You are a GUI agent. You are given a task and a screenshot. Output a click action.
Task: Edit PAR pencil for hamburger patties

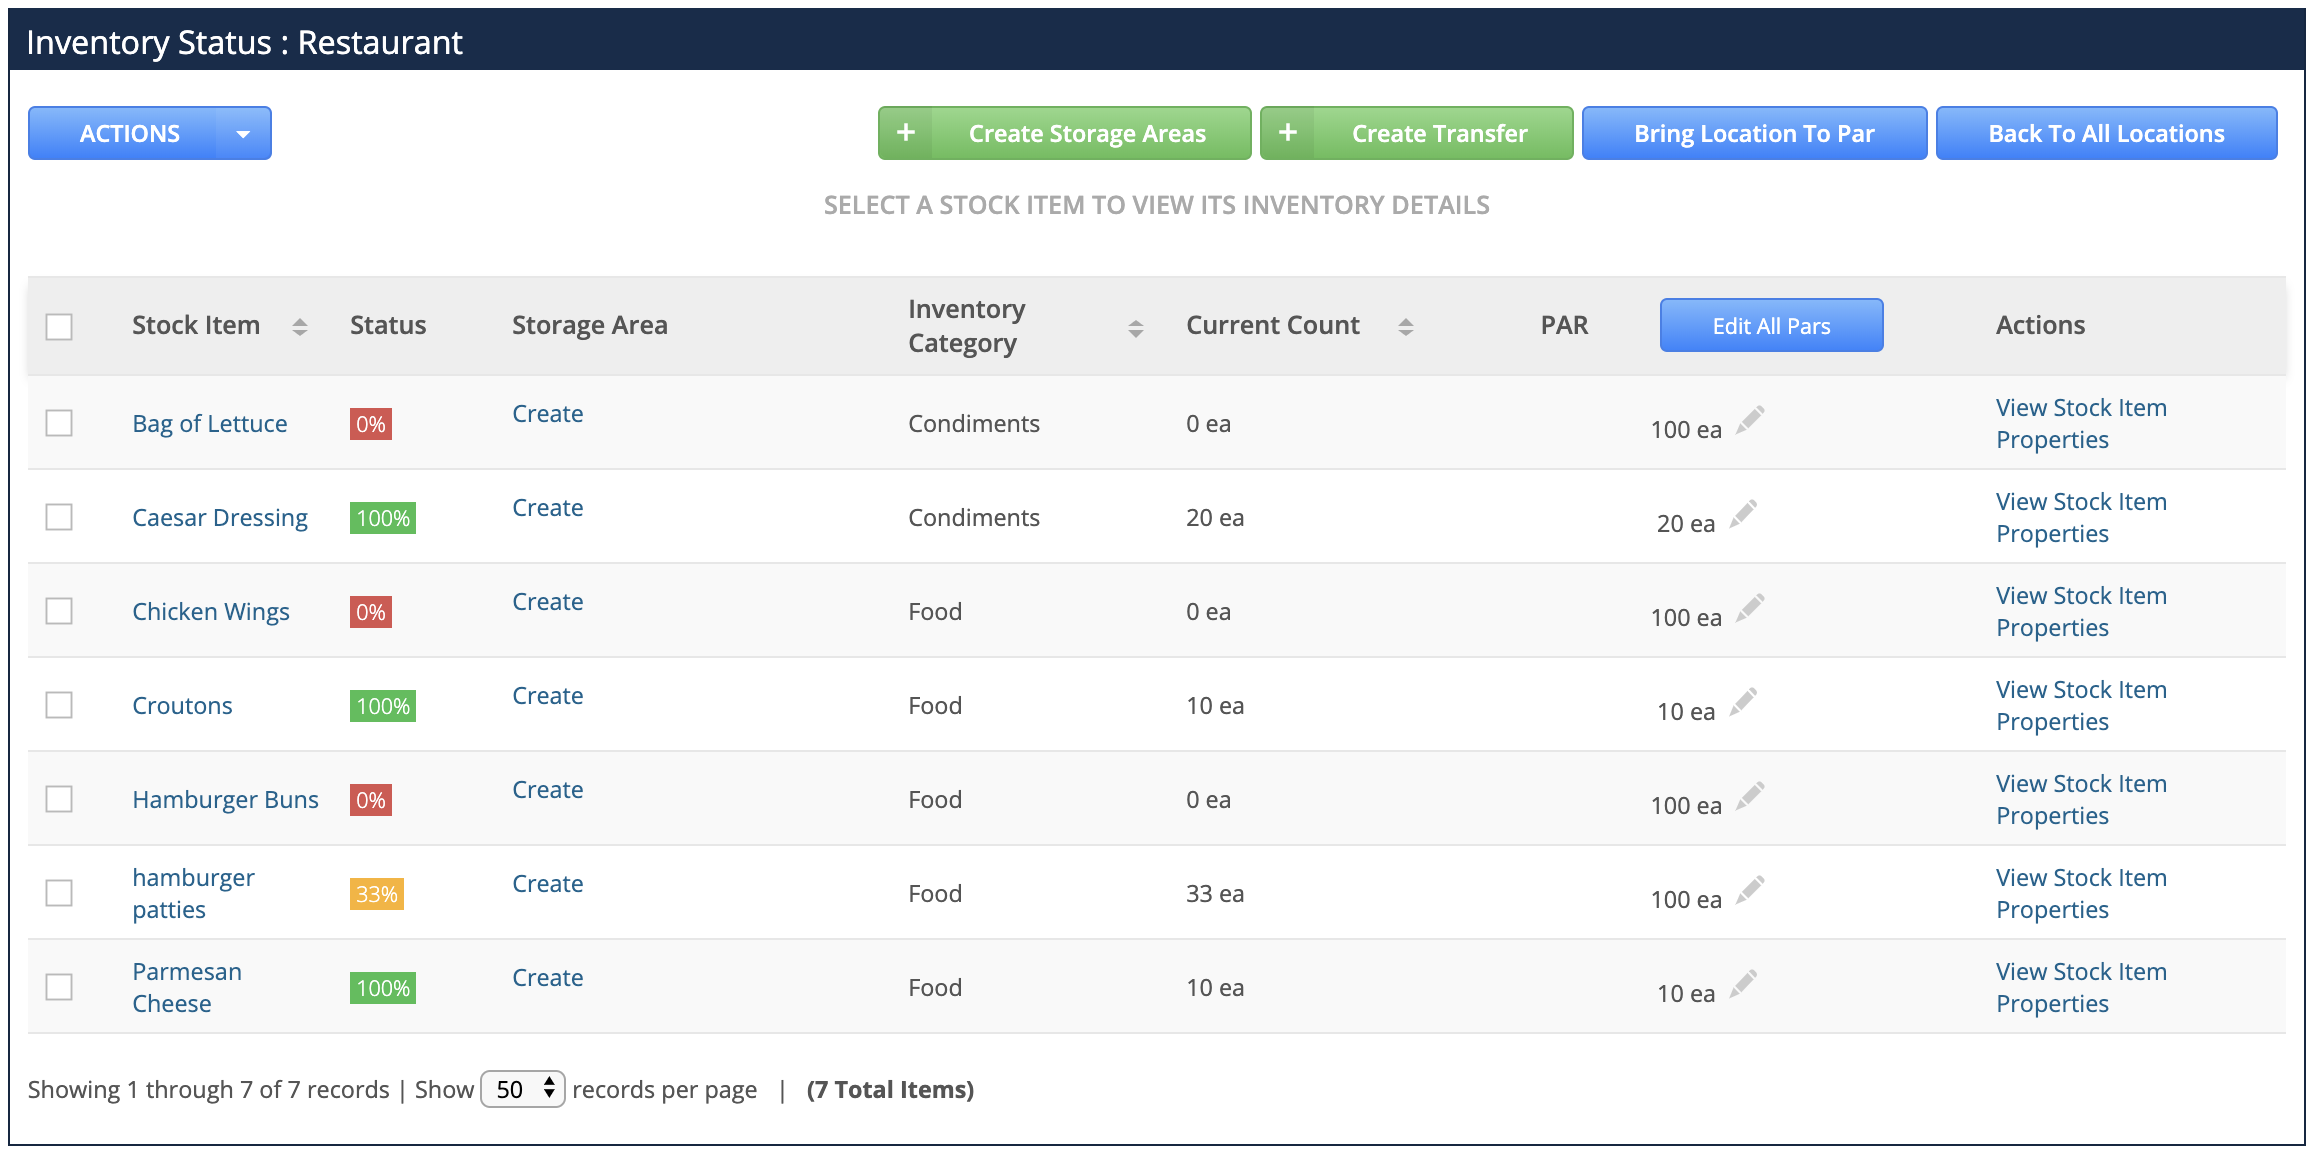pyautogui.click(x=1749, y=890)
